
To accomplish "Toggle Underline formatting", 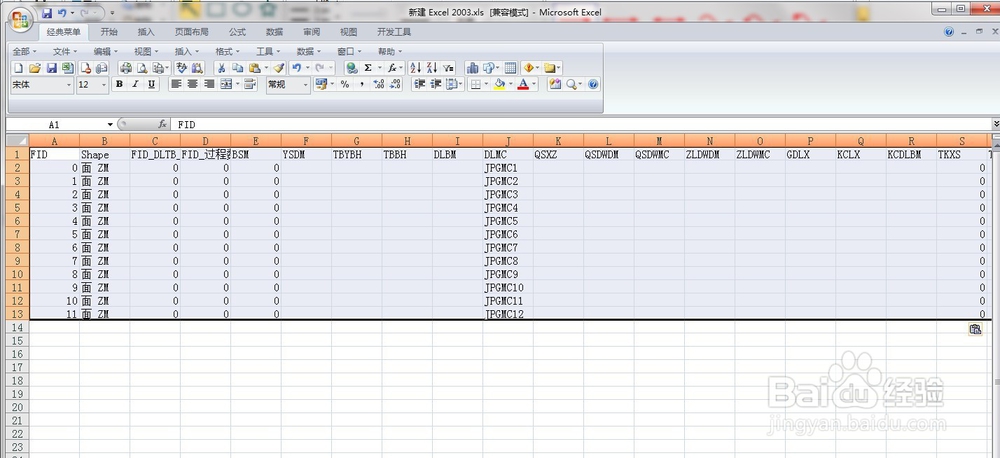I will (x=151, y=84).
